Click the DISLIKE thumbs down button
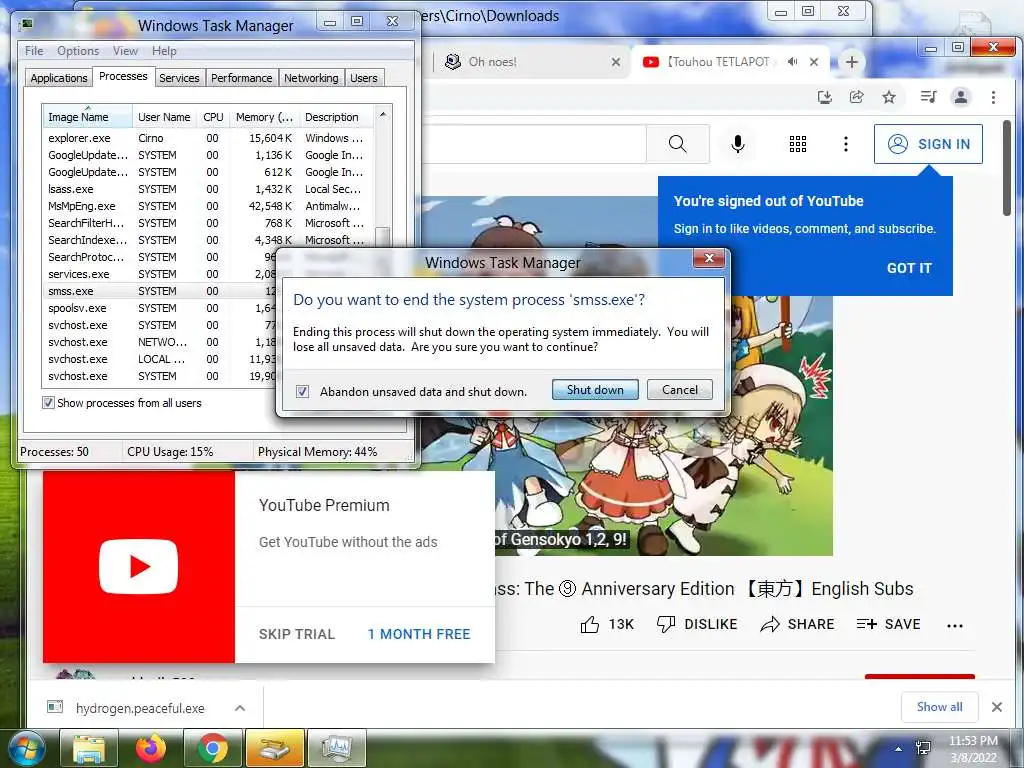This screenshot has height=768, width=1024. point(696,624)
